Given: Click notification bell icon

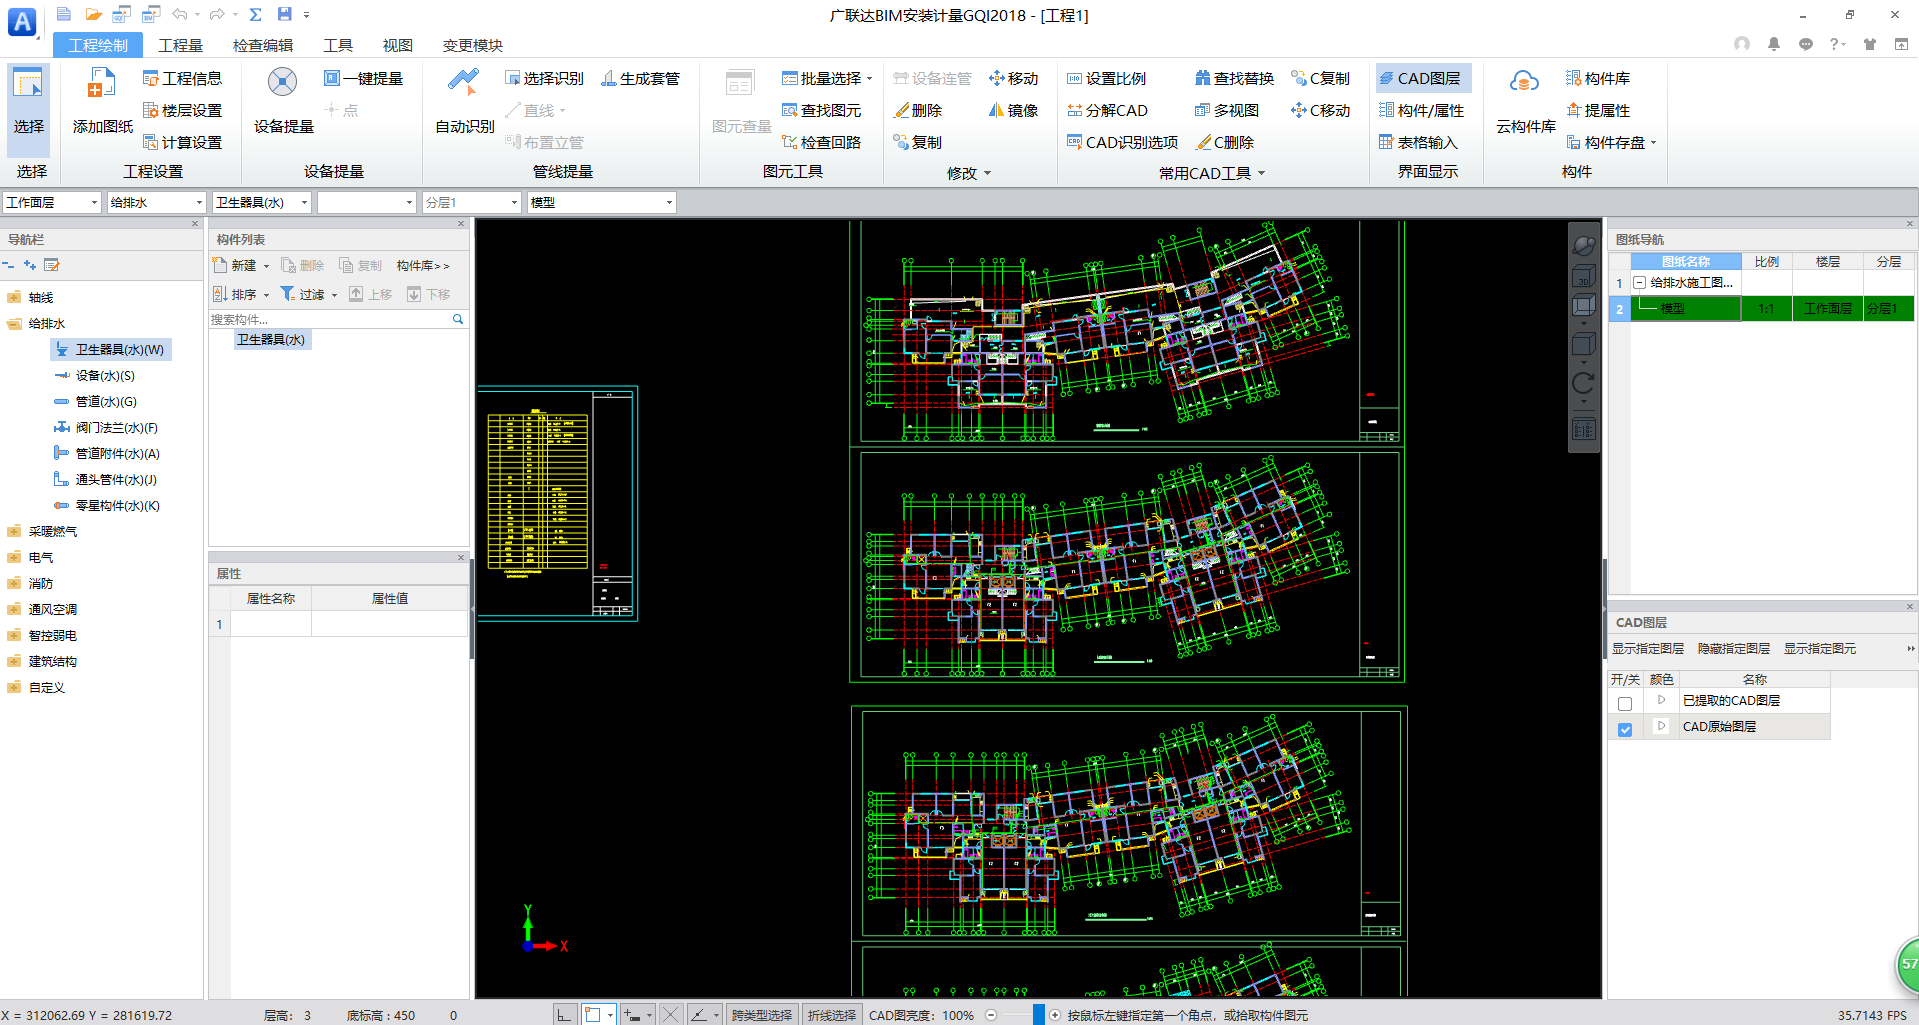Looking at the screenshot, I should [1774, 44].
